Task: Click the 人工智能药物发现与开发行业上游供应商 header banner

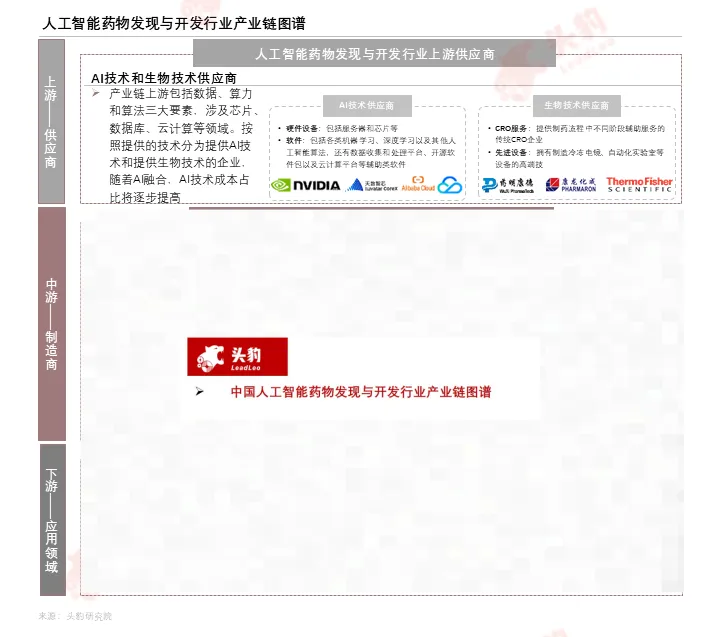Action: coord(374,54)
